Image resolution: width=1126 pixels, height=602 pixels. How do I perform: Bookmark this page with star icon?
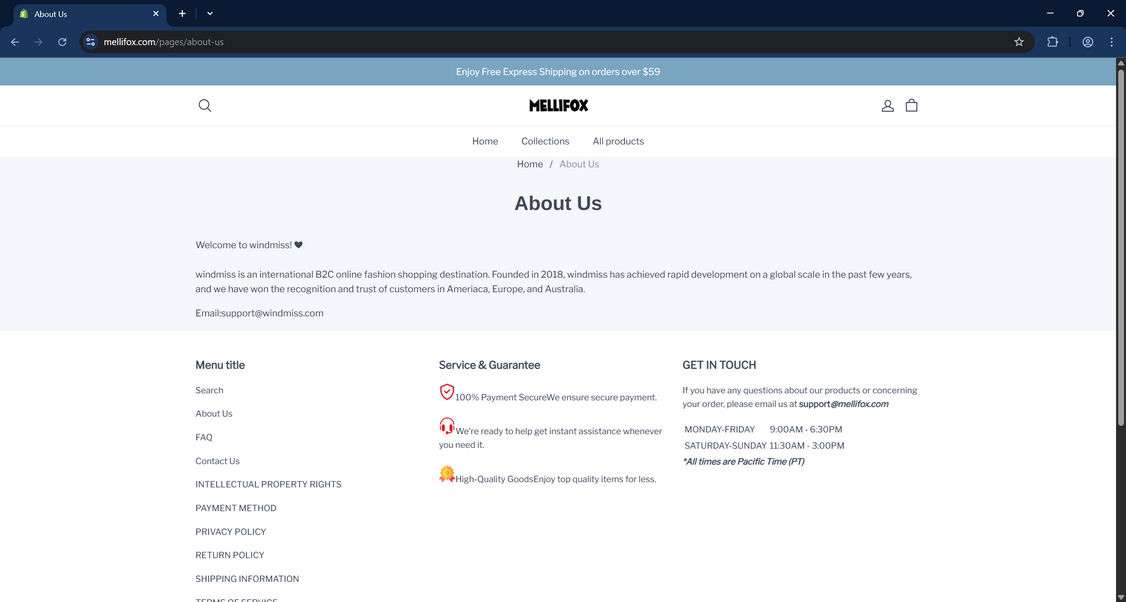click(x=1019, y=42)
